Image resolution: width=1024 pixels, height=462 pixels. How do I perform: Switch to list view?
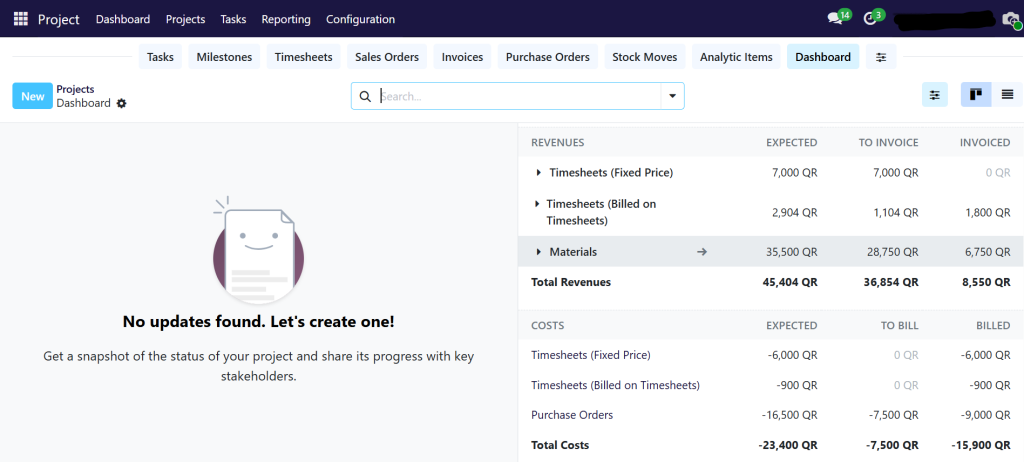(1008, 95)
